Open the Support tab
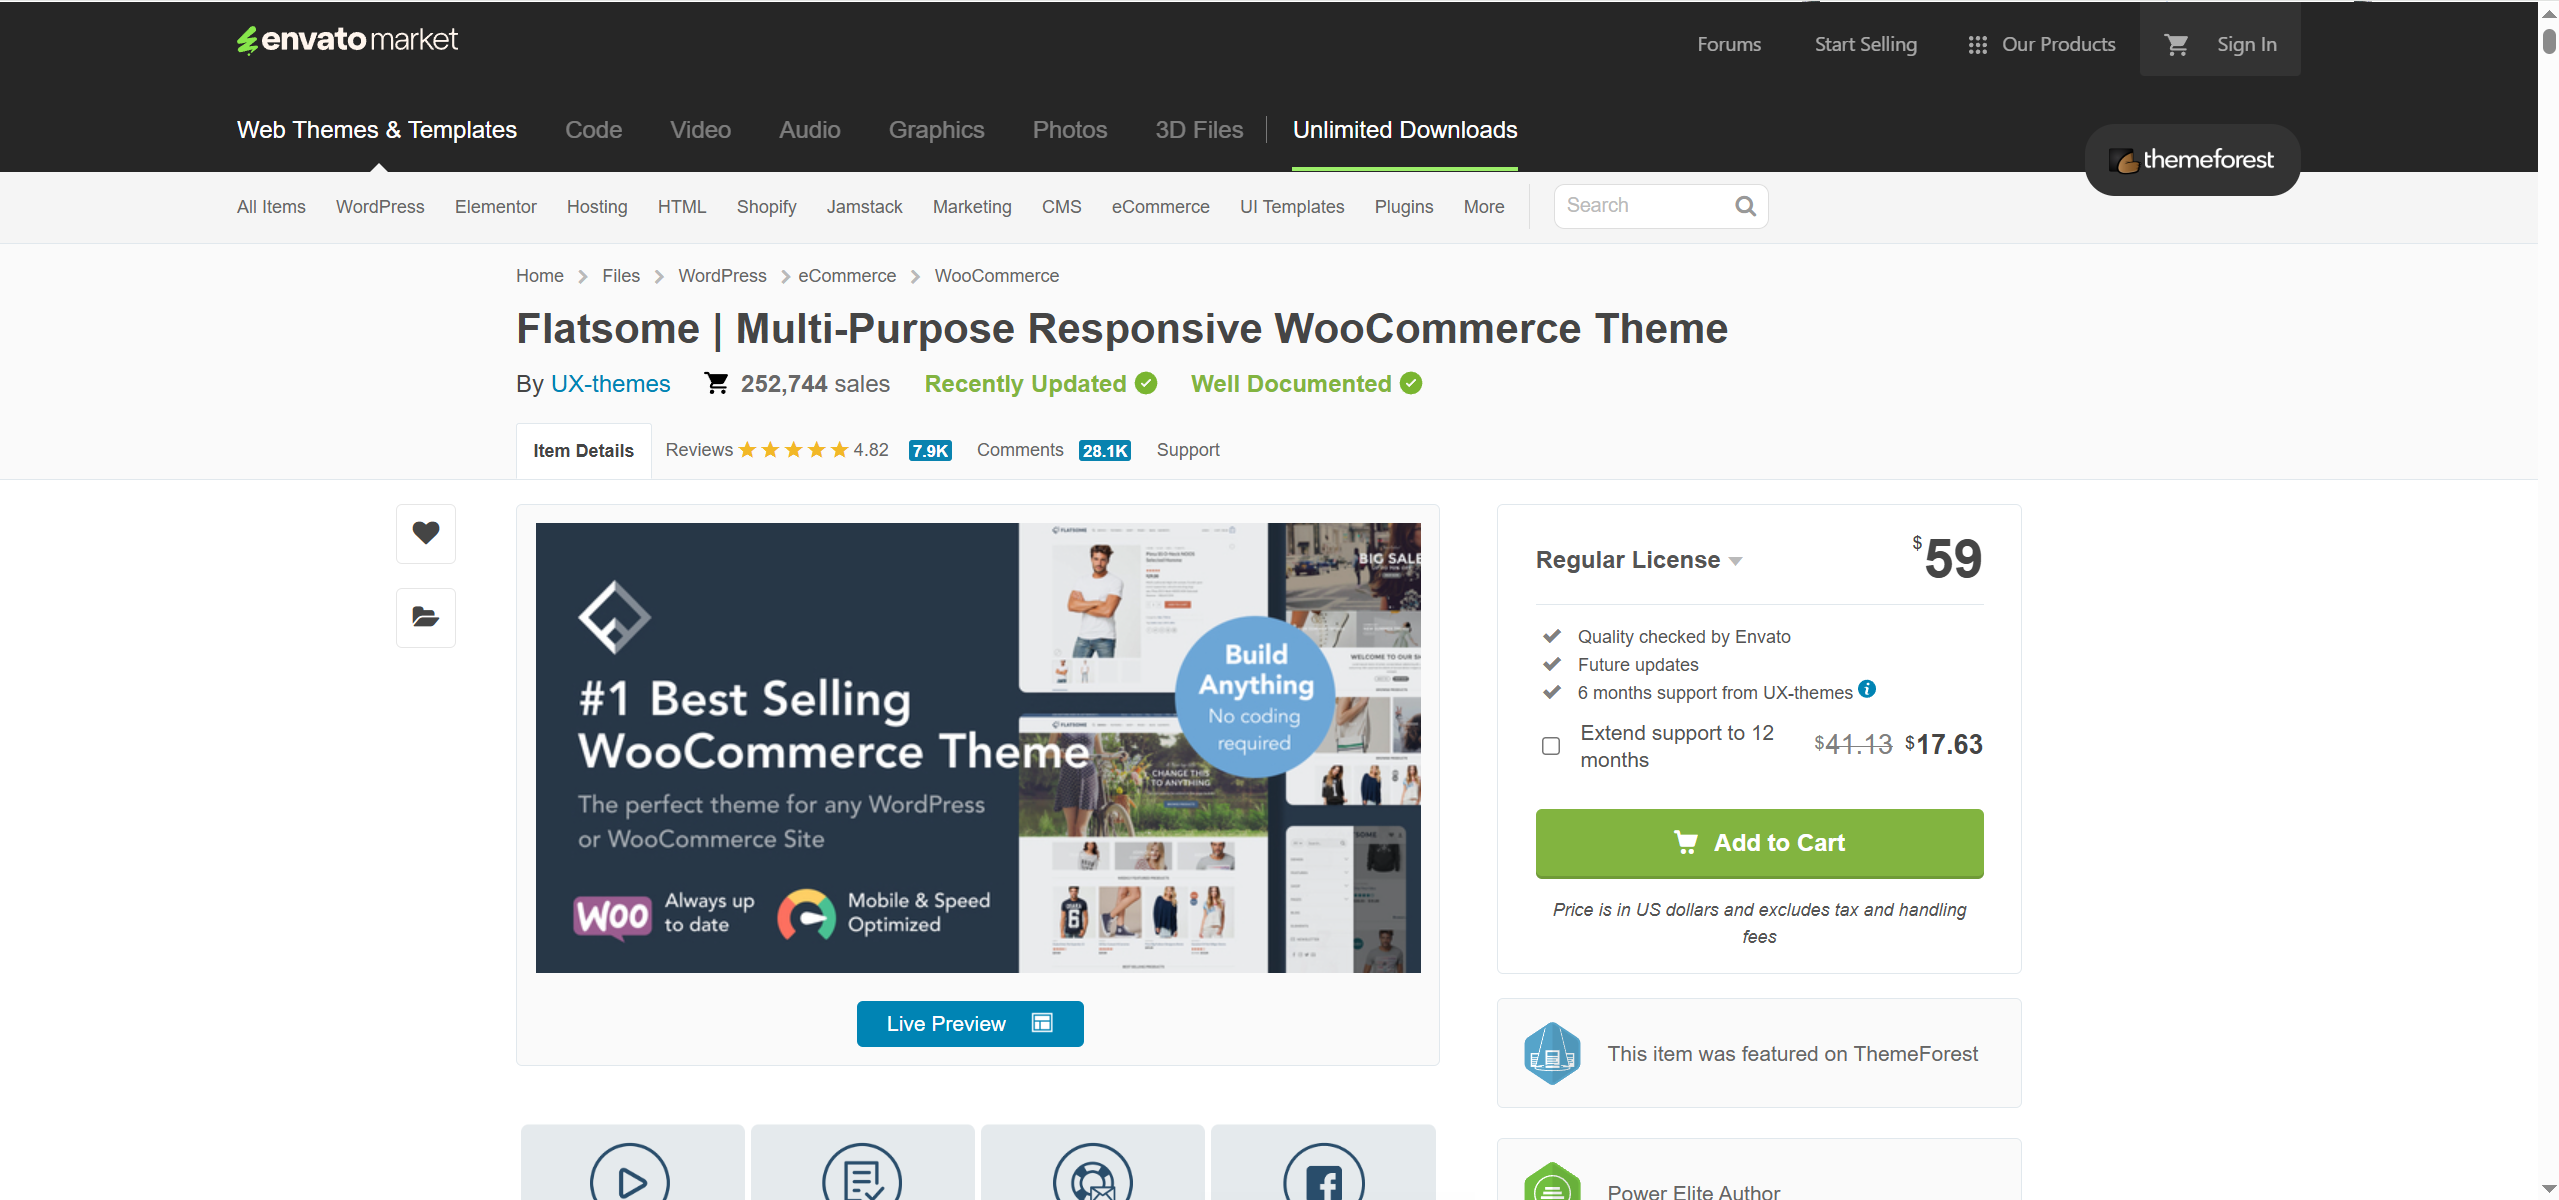This screenshot has height=1200, width=2559. click(1188, 450)
